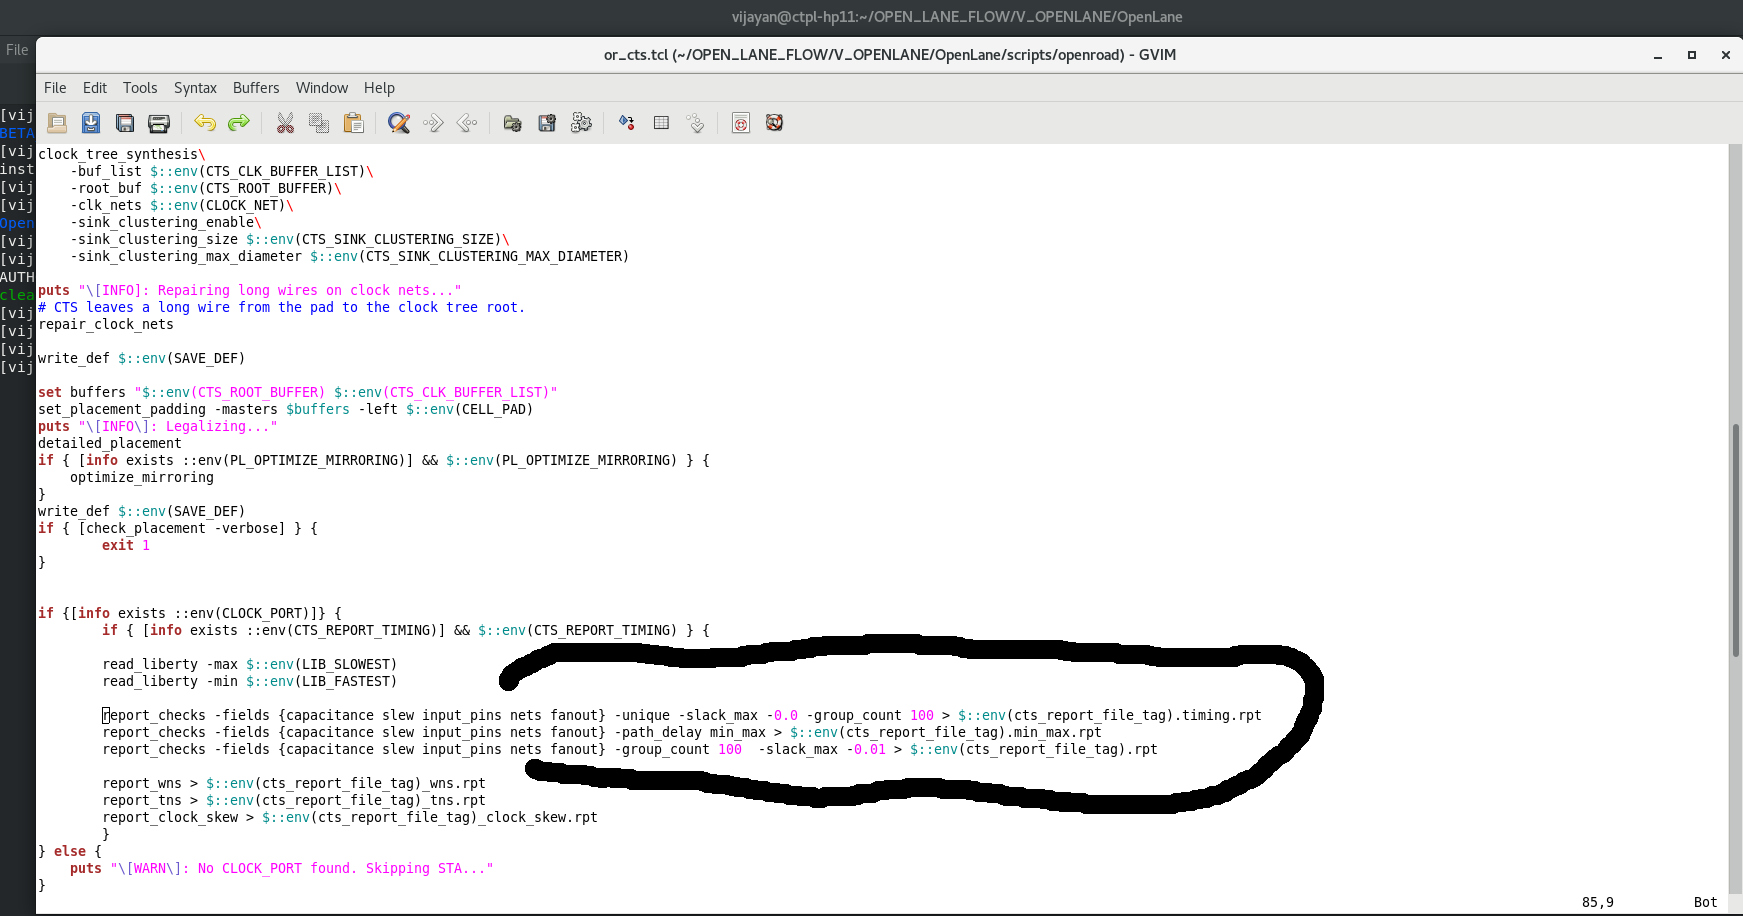The width and height of the screenshot is (1743, 916).
Task: Find previous match using the back-arrows icon
Action: [x=467, y=123]
